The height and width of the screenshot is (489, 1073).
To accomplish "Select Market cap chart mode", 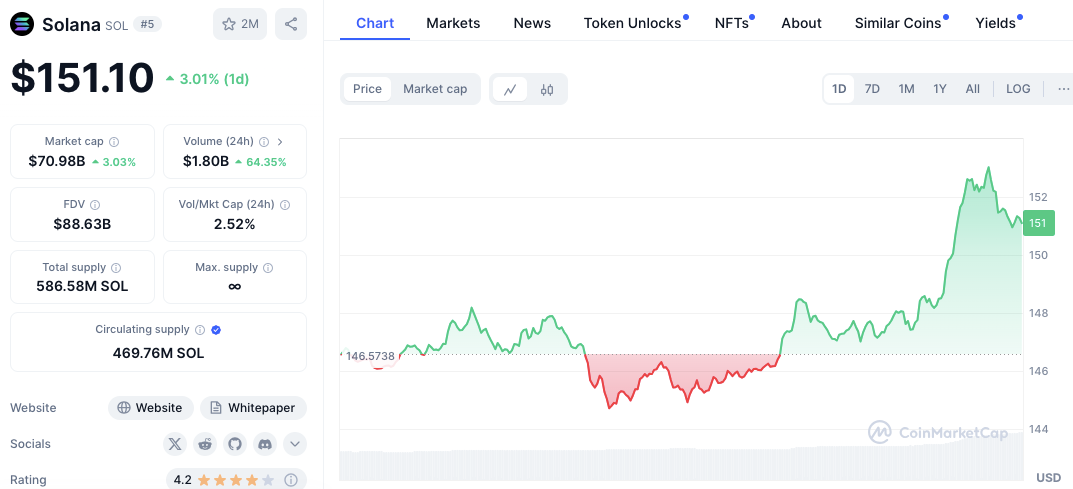I will [x=435, y=89].
